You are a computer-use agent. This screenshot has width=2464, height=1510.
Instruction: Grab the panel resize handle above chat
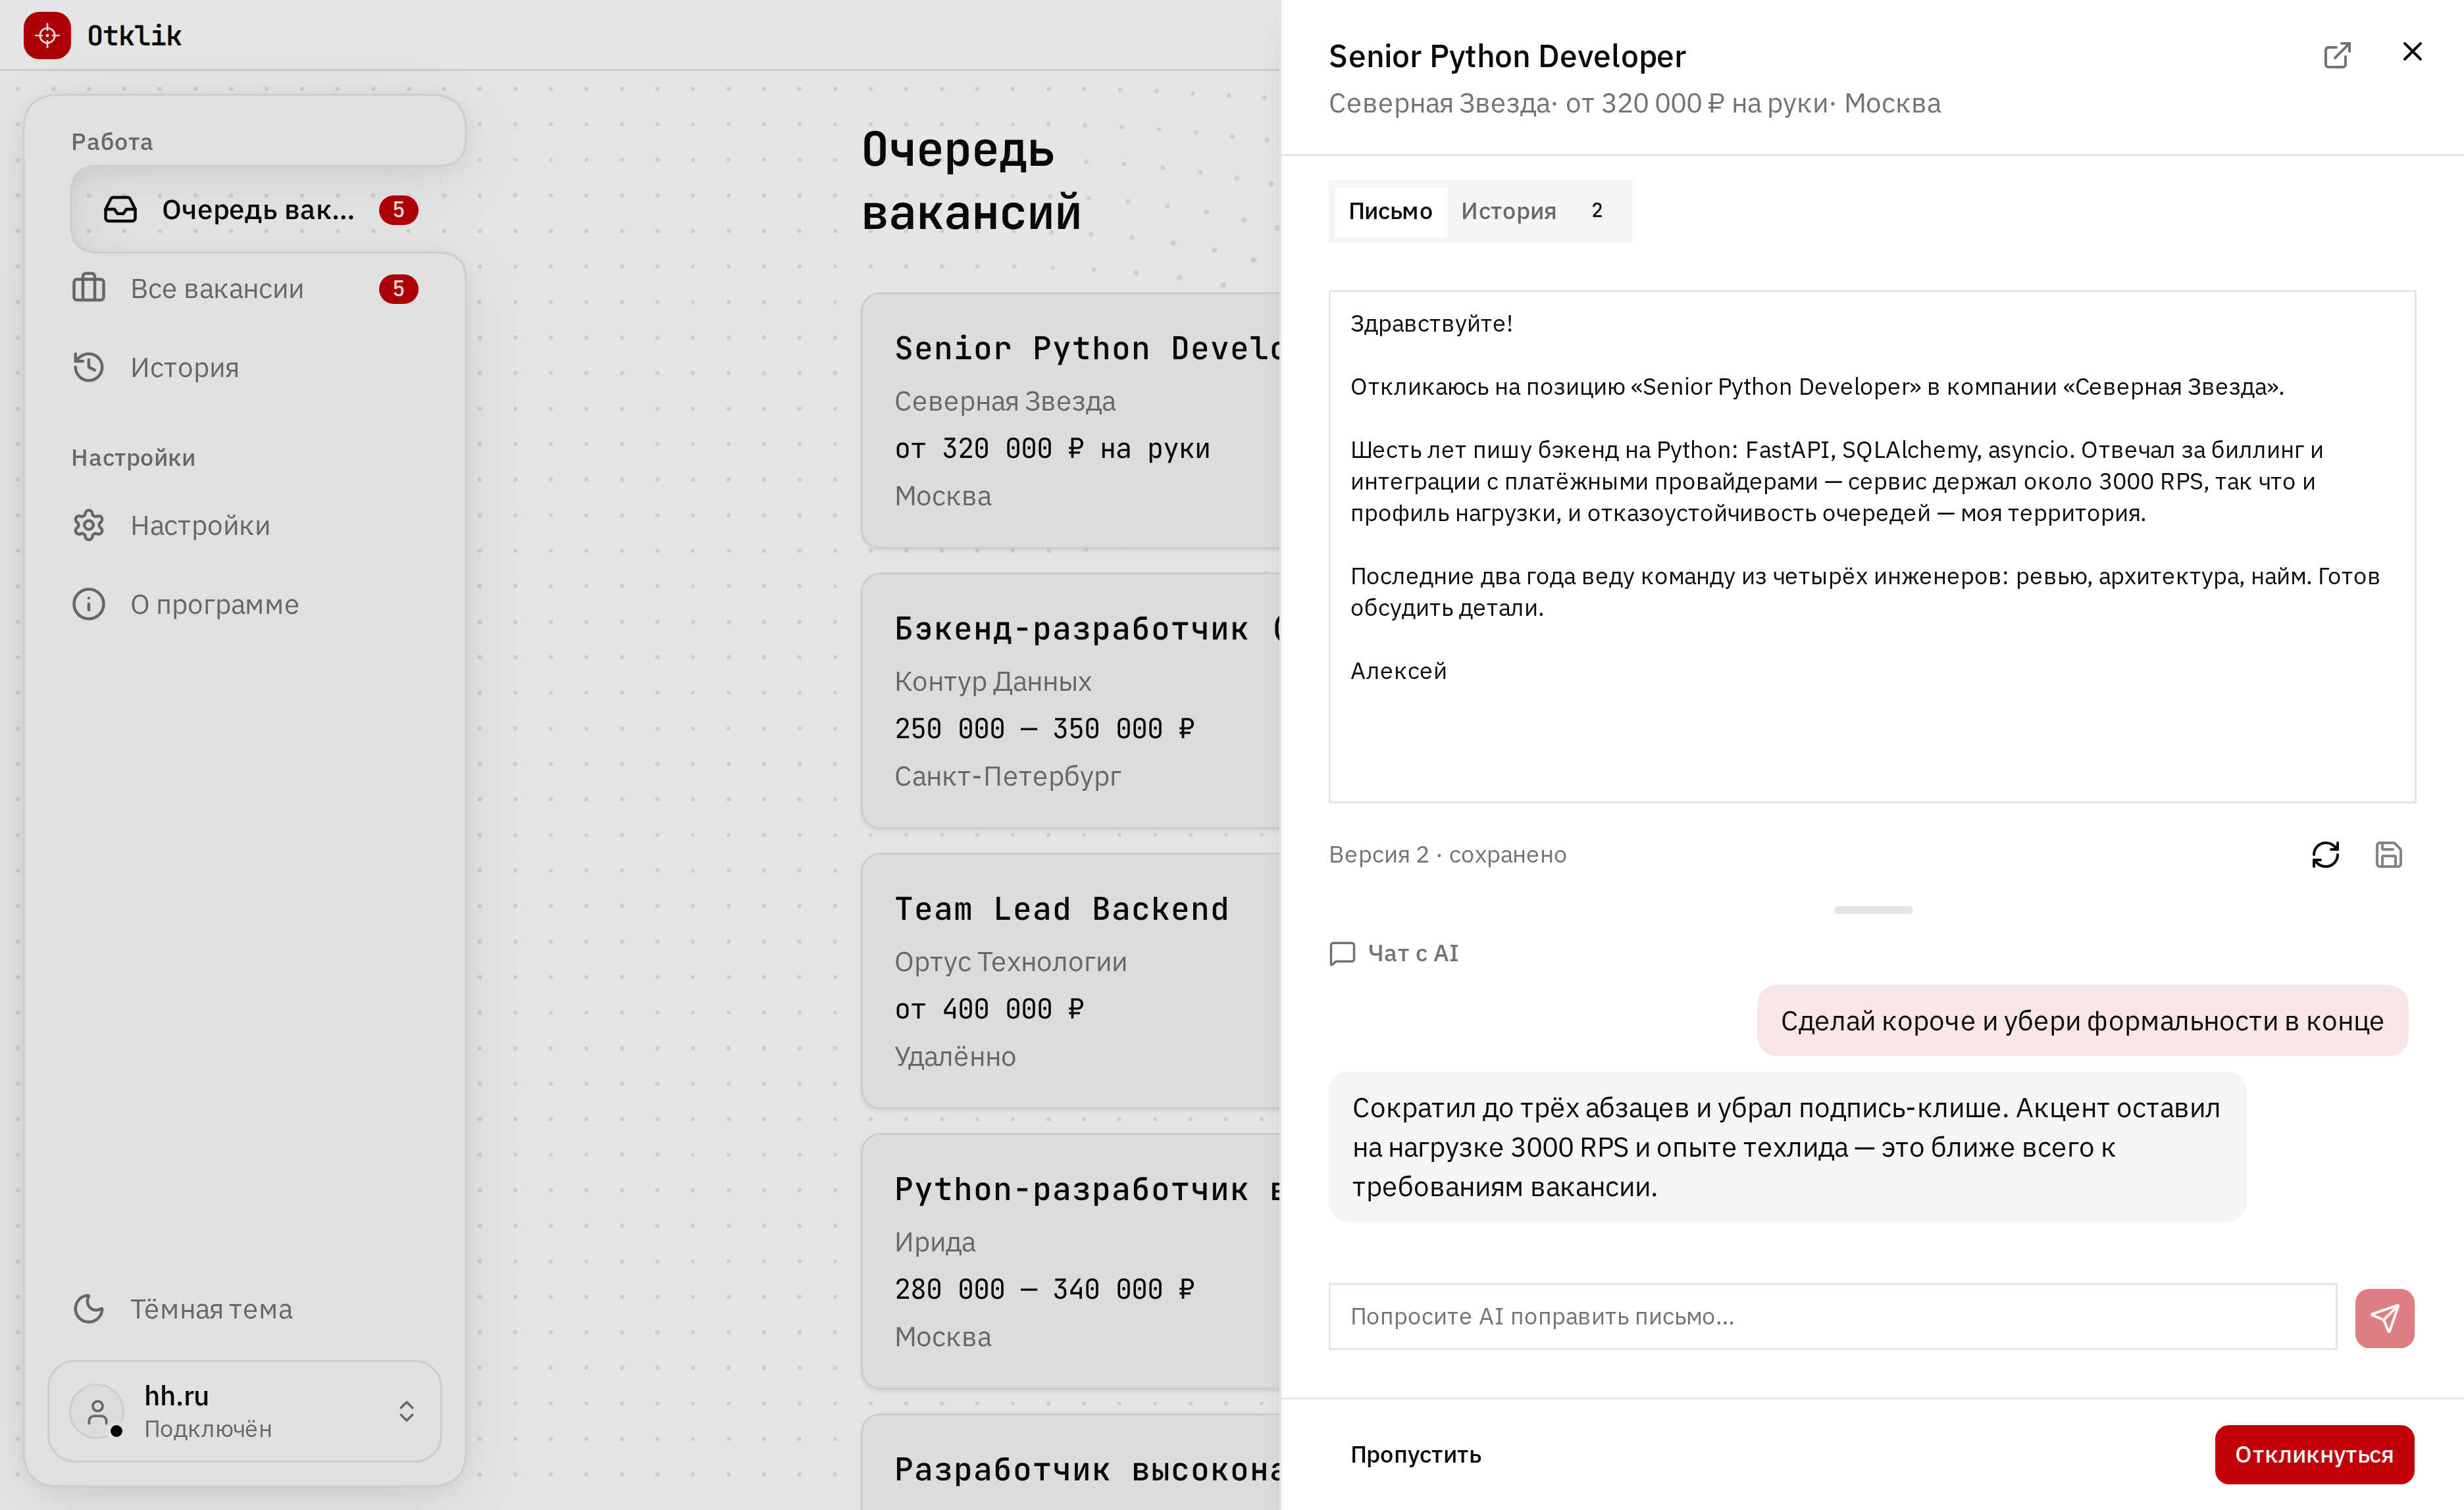(x=1872, y=909)
